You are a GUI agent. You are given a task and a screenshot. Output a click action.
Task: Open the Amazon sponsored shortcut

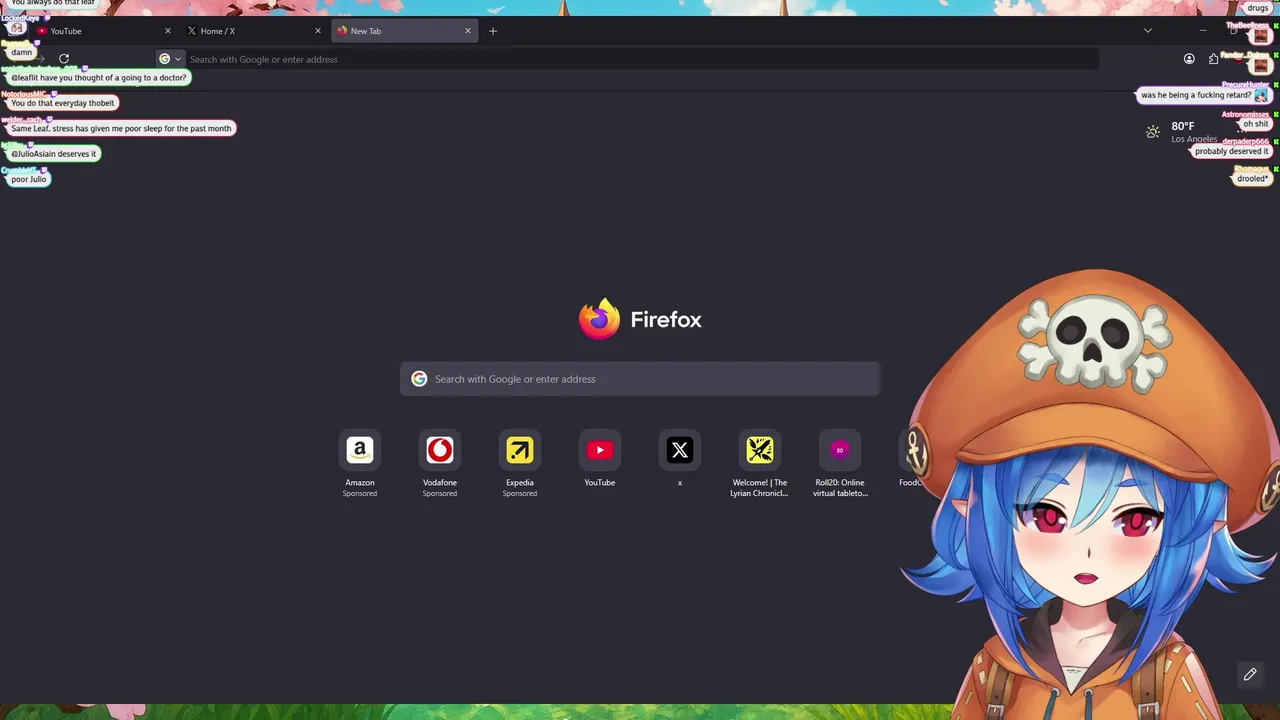point(360,450)
